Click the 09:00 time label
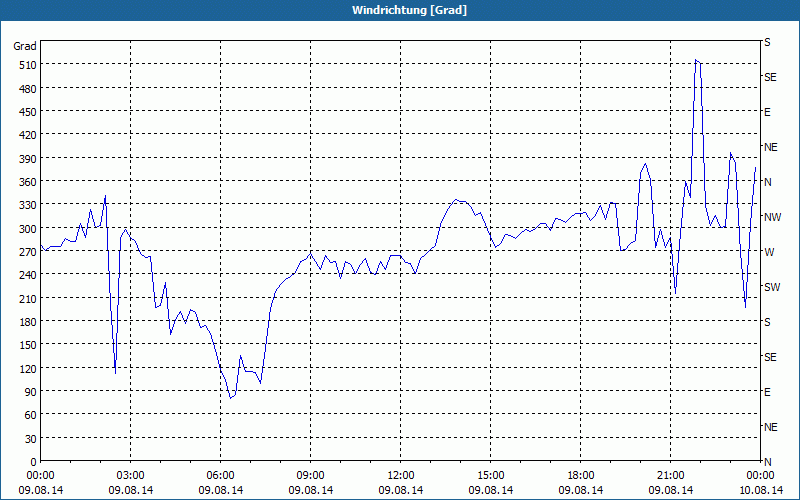Screen dimensions: 800x500 [310, 476]
